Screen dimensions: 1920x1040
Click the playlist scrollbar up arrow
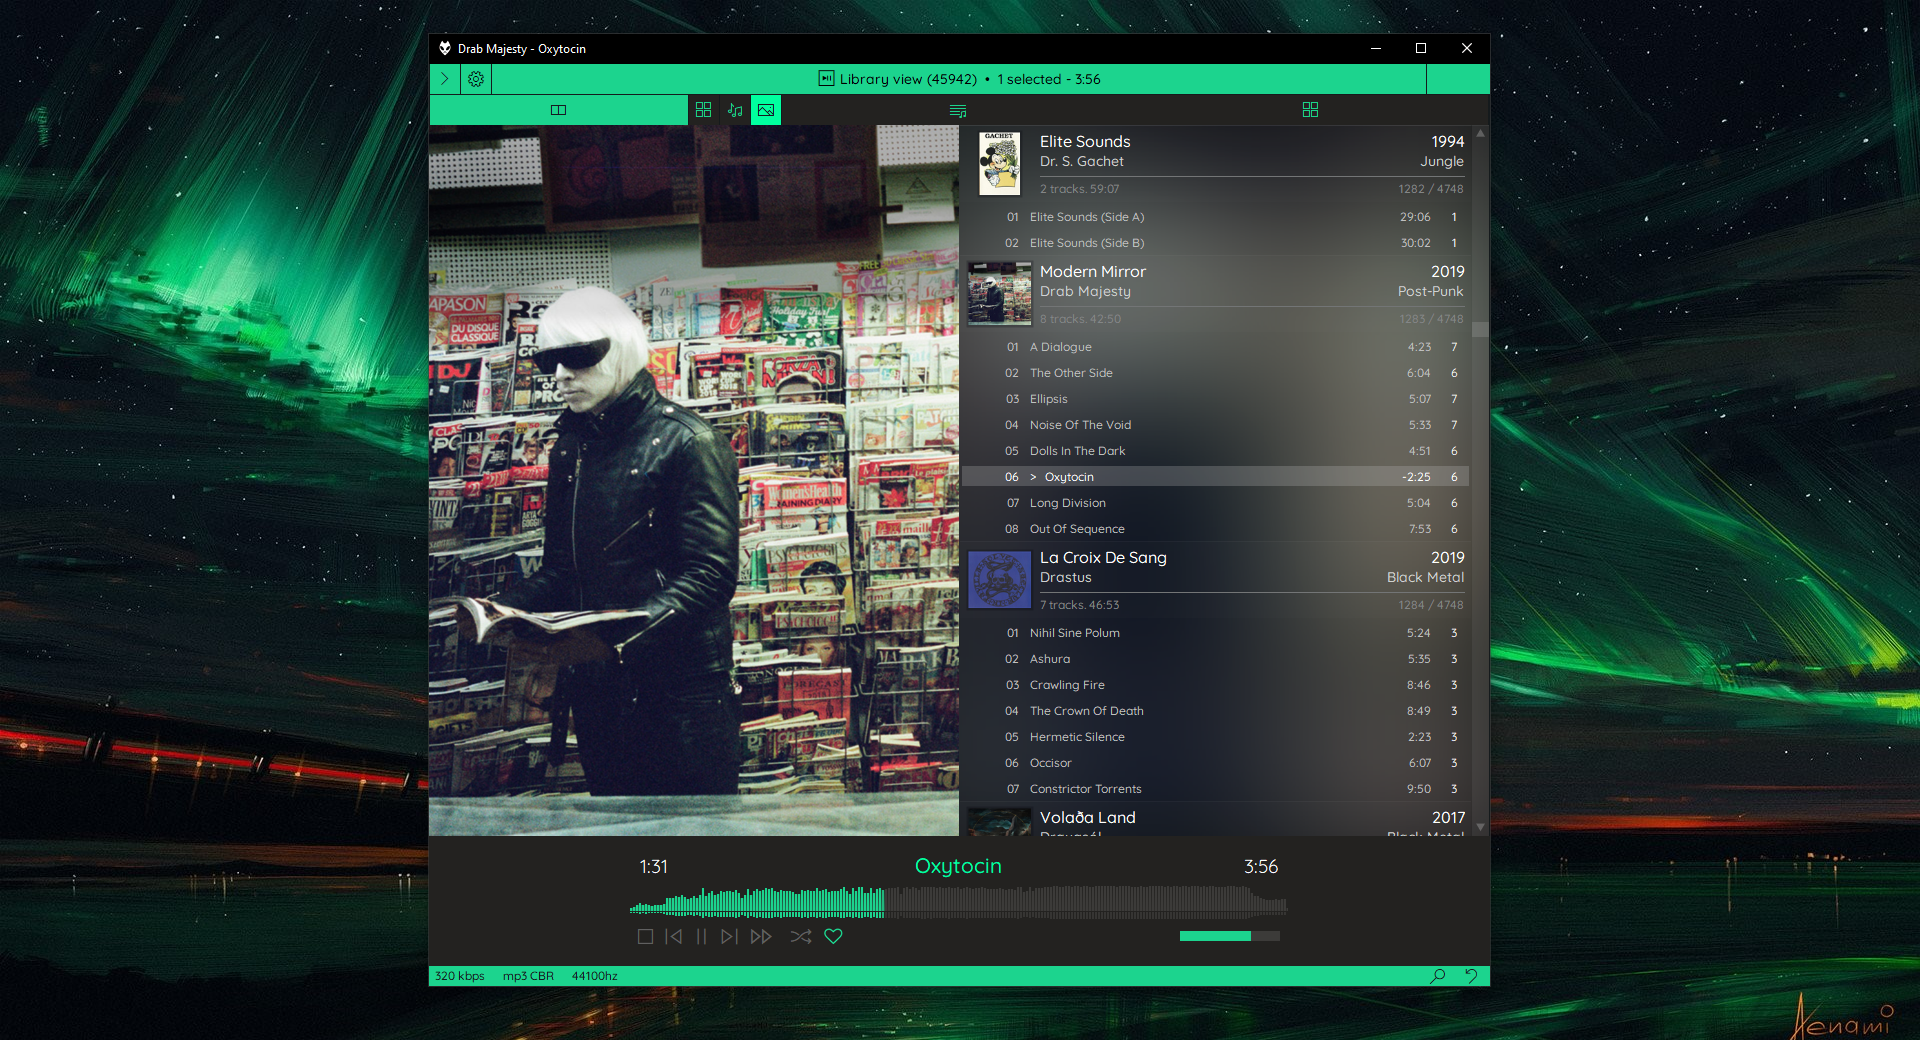click(1480, 133)
